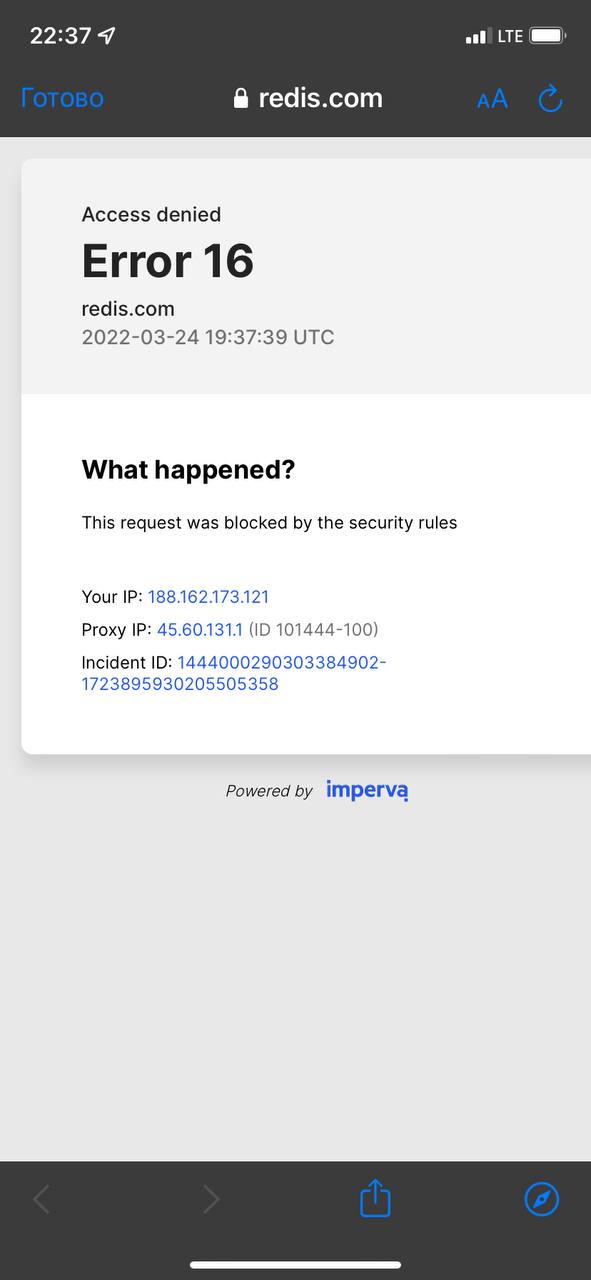Tap the forward arrow
Viewport: 591px width, 1280px height.
(210, 1199)
